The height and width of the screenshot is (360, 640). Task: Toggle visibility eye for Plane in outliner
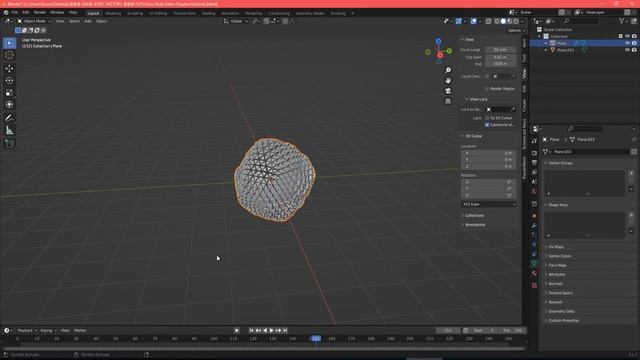click(627, 43)
